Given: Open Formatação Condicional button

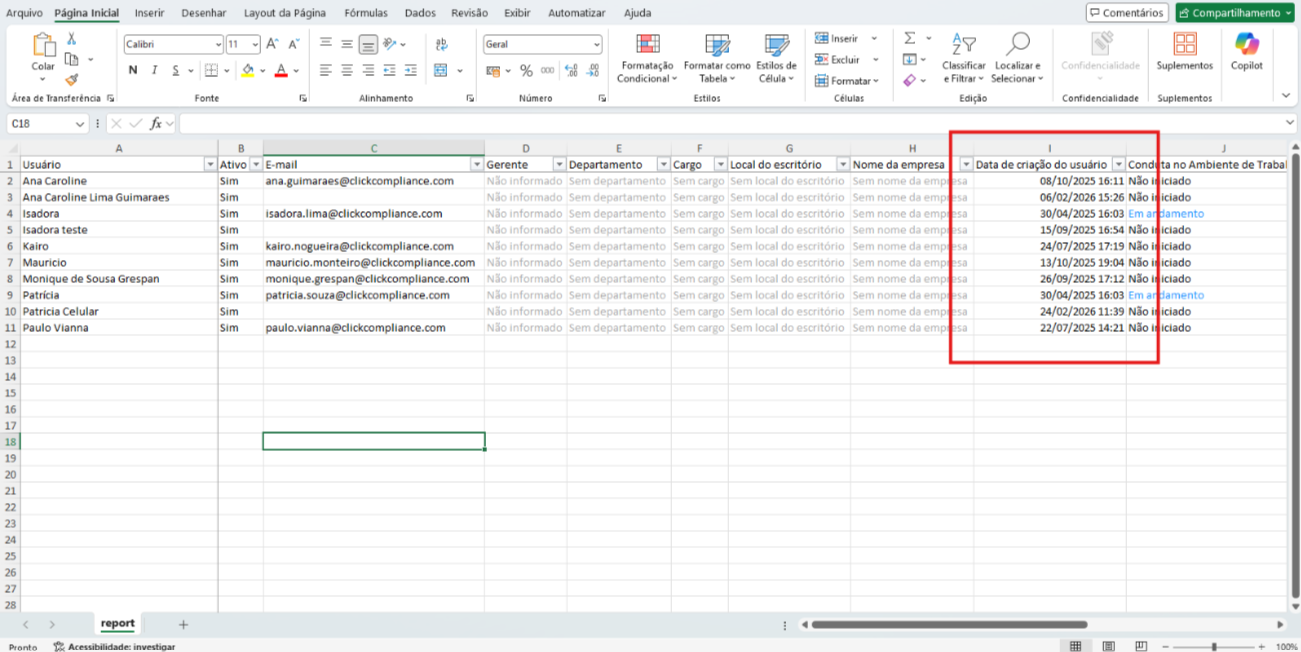Looking at the screenshot, I should (x=647, y=58).
